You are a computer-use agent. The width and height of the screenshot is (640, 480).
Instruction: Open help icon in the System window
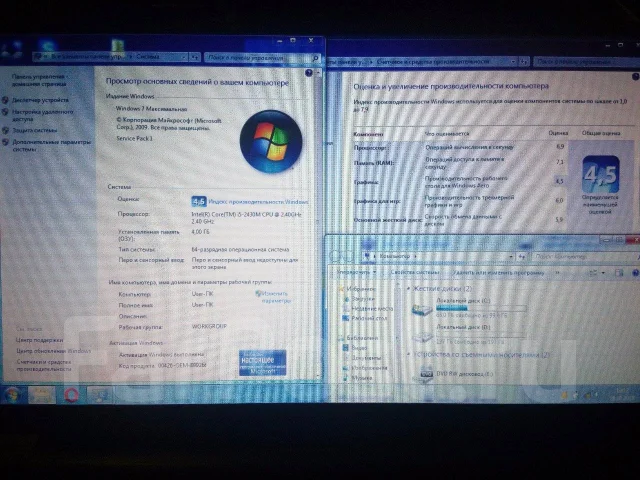click(x=309, y=73)
